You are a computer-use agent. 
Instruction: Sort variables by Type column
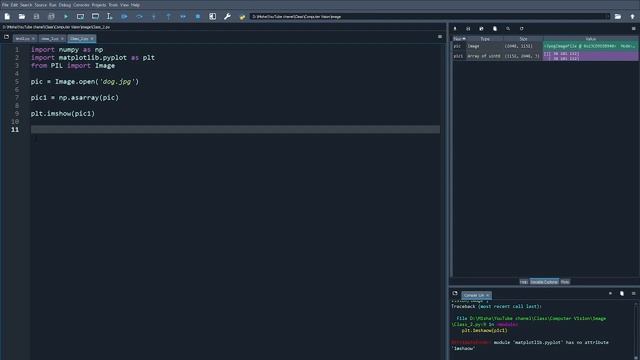485,39
